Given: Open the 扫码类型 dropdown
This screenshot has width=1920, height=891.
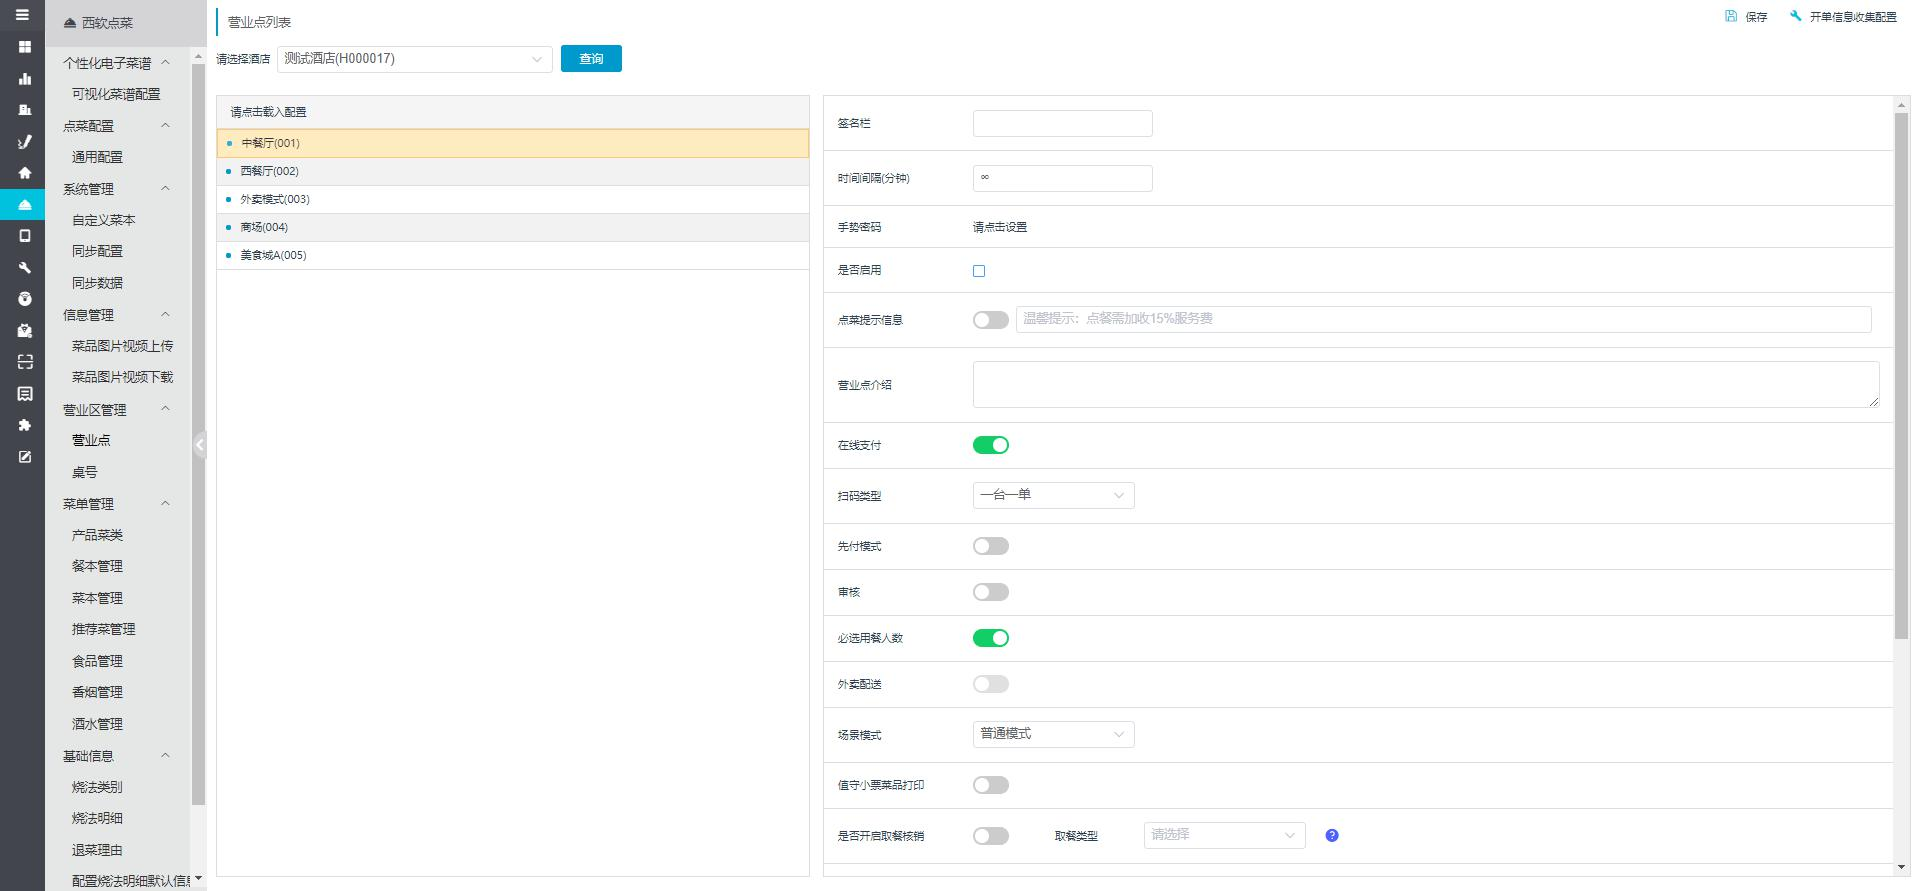Looking at the screenshot, I should point(1053,495).
